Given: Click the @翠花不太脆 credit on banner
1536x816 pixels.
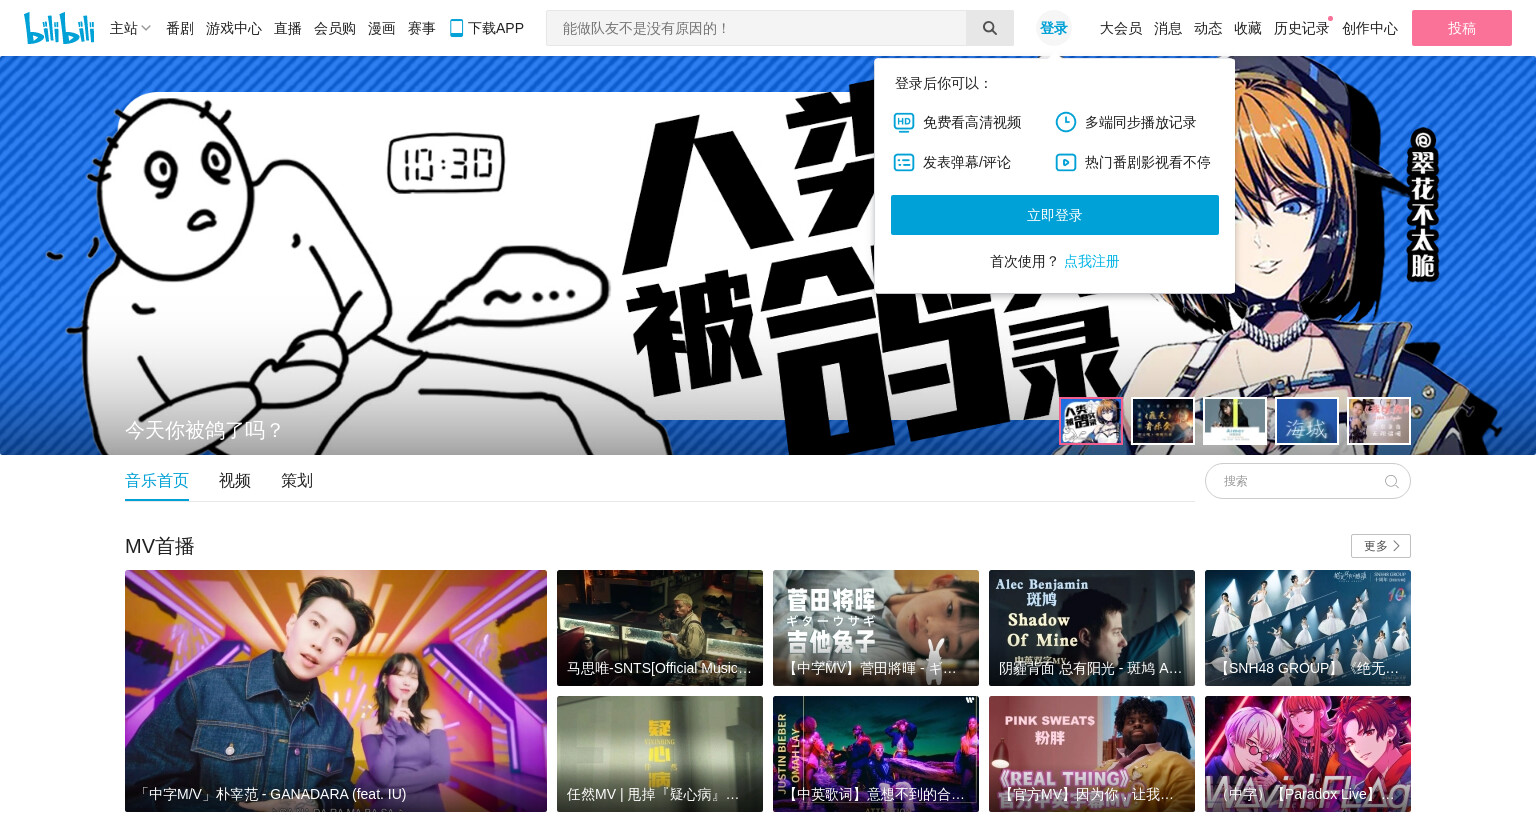Looking at the screenshot, I should pos(1423,204).
